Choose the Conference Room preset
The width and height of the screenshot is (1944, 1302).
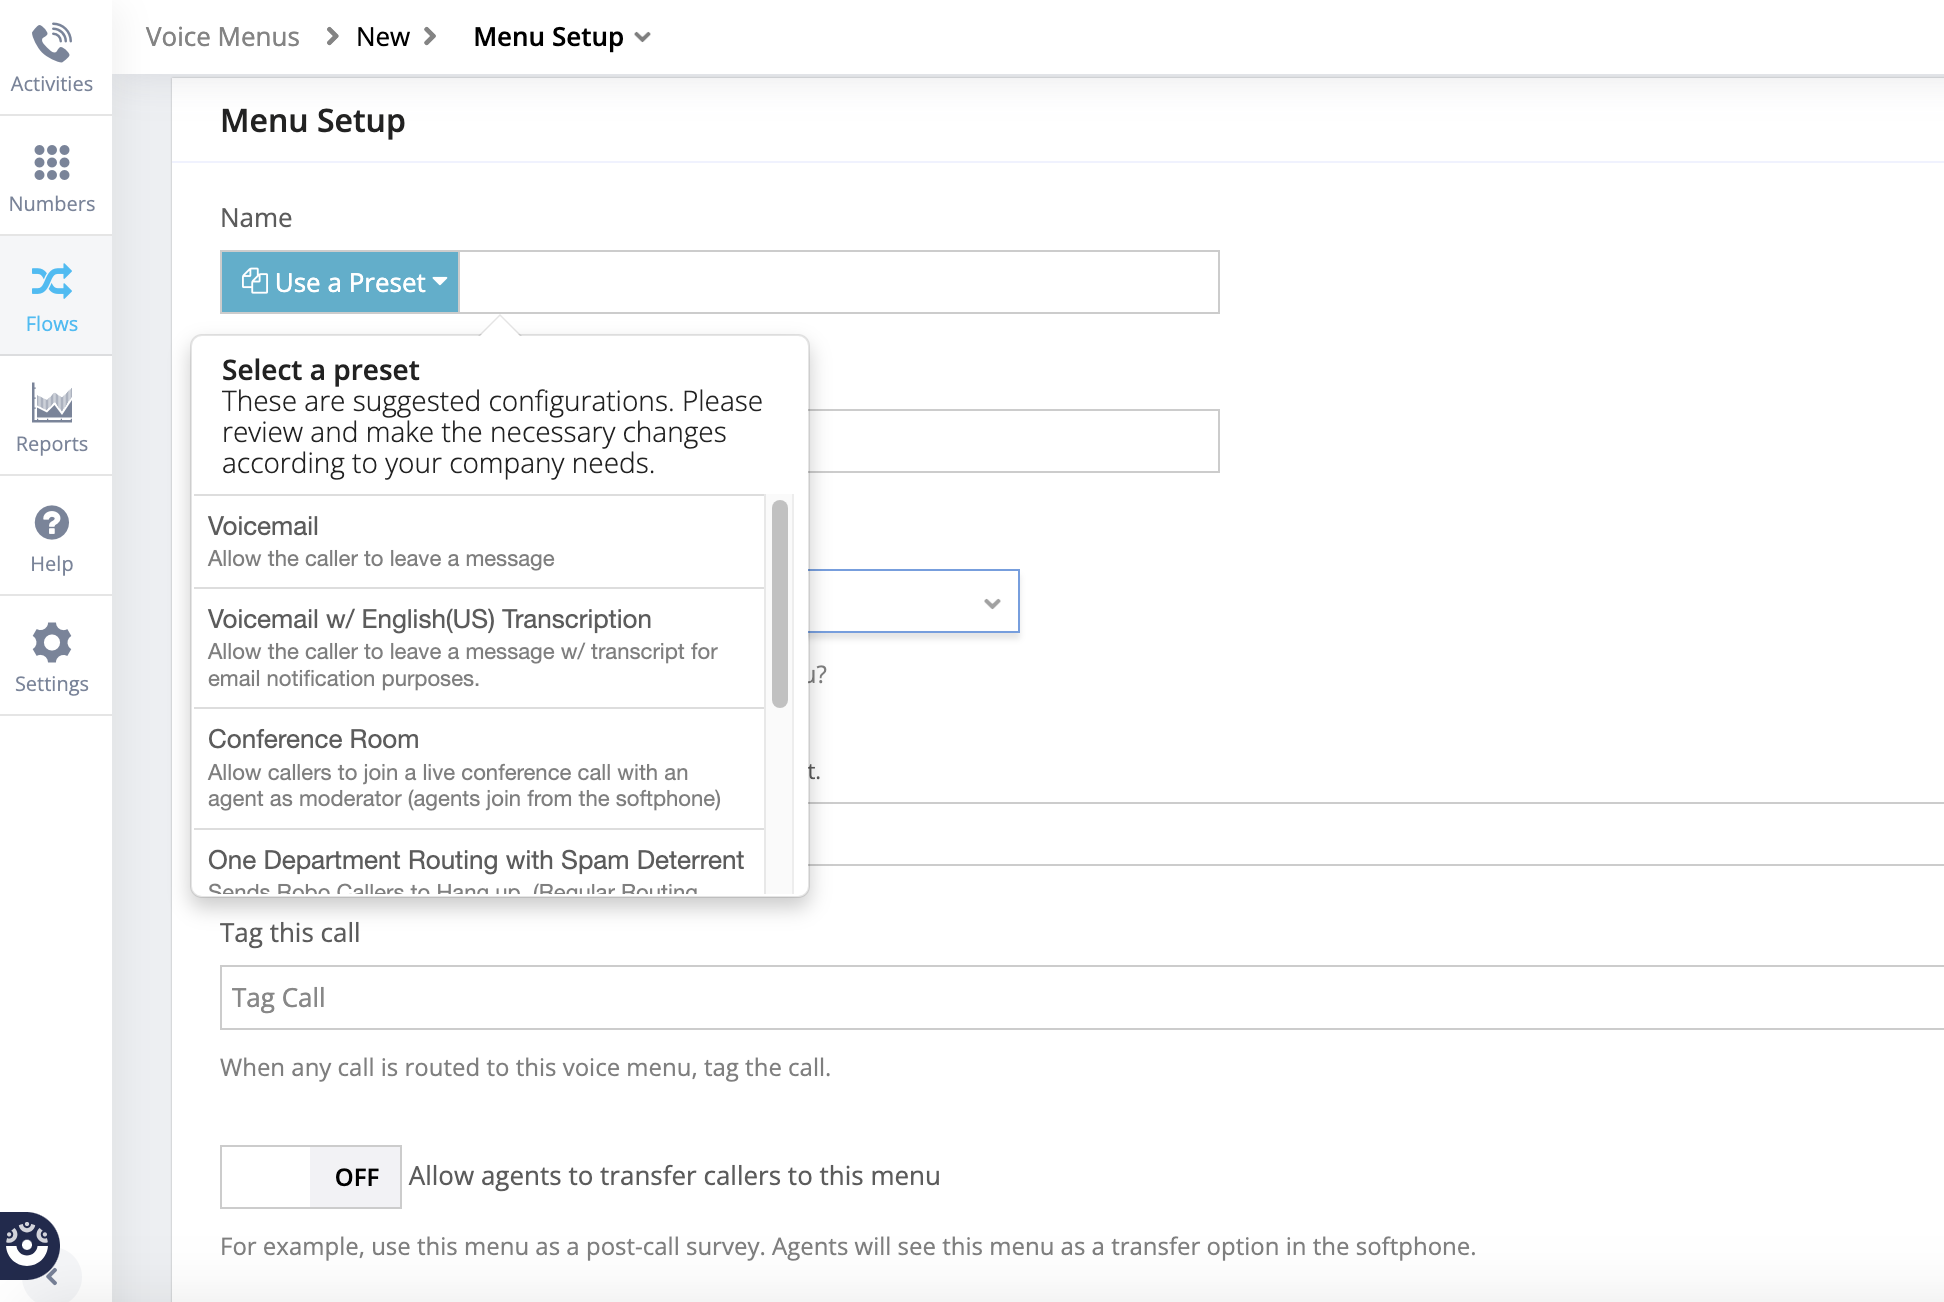(478, 768)
